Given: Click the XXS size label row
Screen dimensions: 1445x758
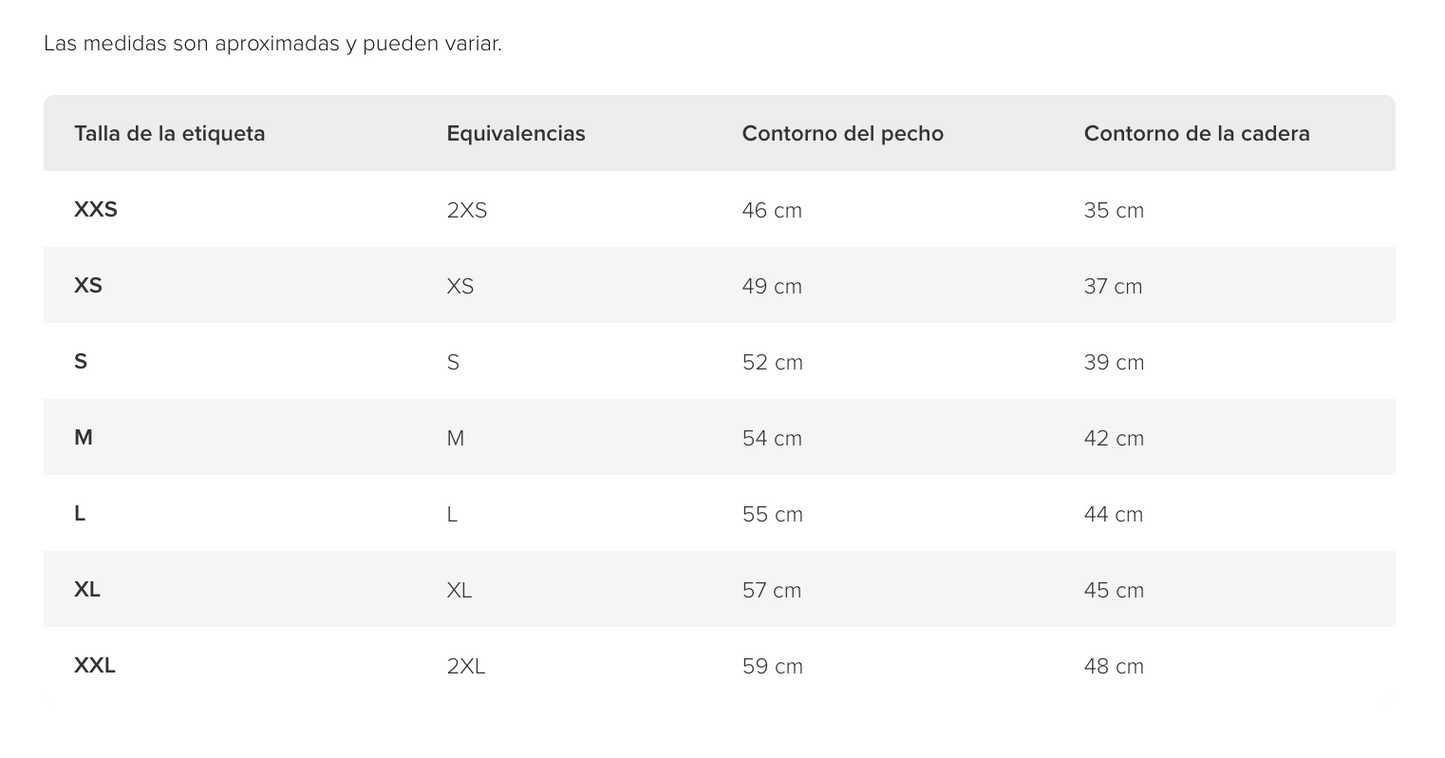Looking at the screenshot, I should (x=96, y=209).
